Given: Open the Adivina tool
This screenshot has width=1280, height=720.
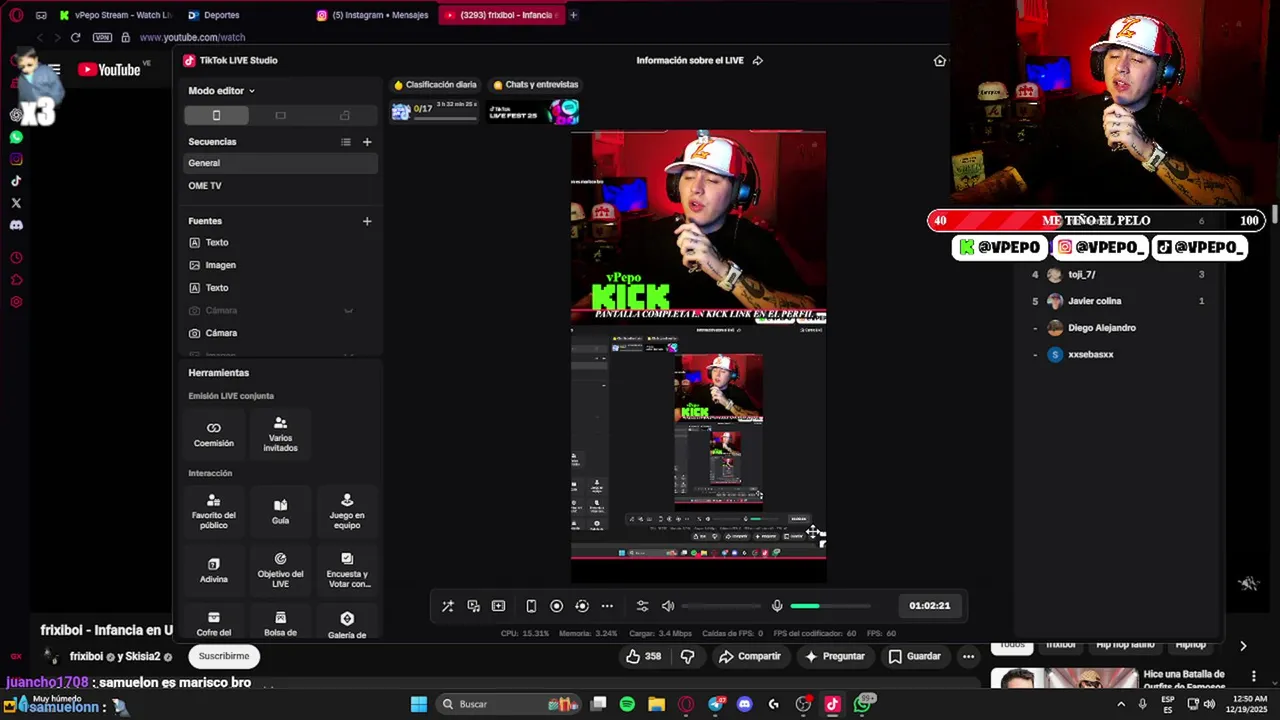Looking at the screenshot, I should 214,570.
